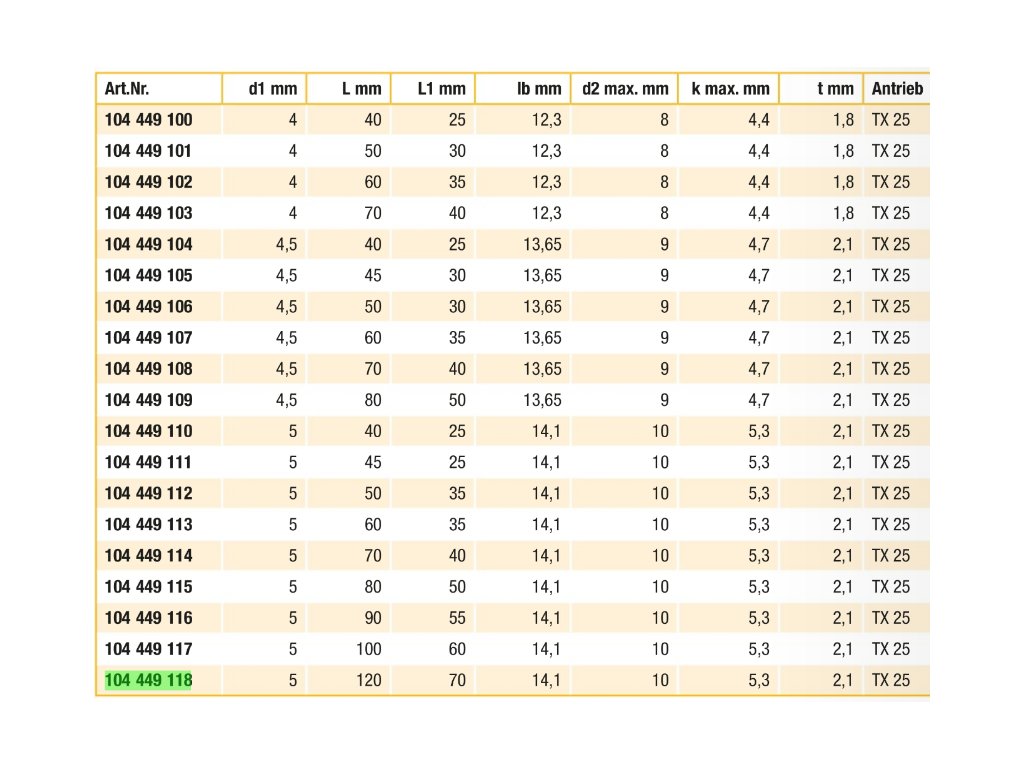The width and height of the screenshot is (1024, 768).
Task: Click TX 25 in row 104 449 108
Action: [890, 368]
